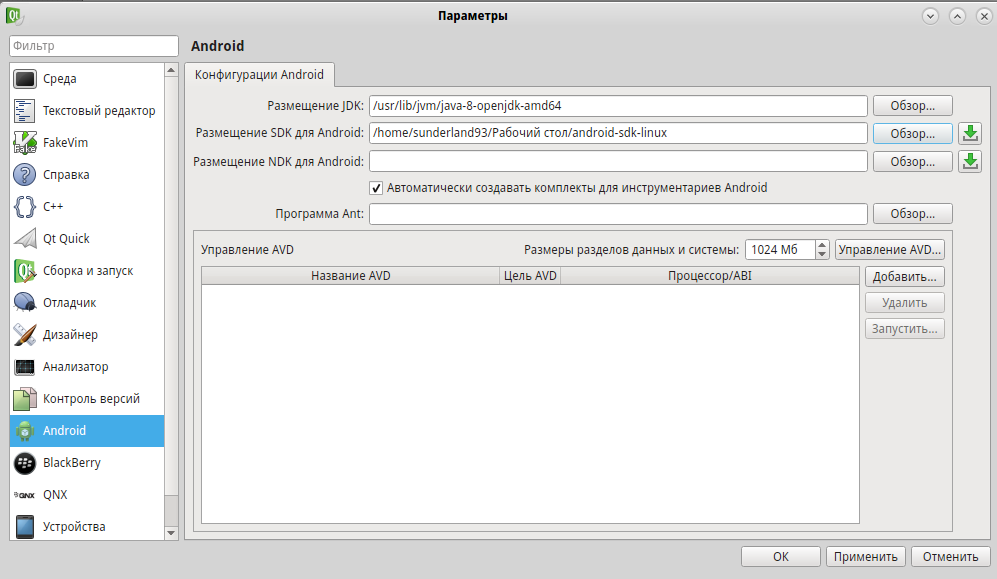This screenshot has width=997, height=579.
Task: Browse for Android NDK location
Action: click(x=912, y=162)
